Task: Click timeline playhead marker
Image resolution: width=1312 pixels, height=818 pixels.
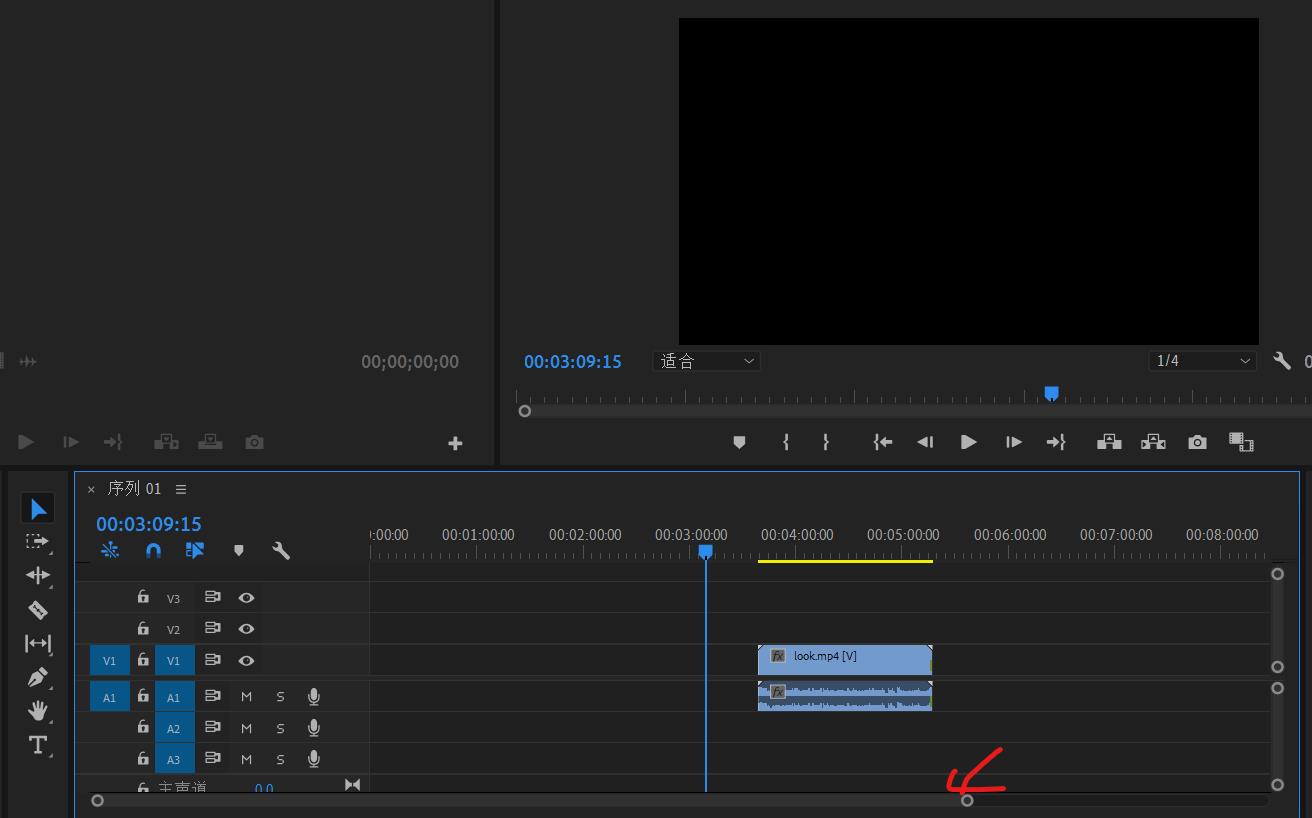Action: pyautogui.click(x=705, y=552)
